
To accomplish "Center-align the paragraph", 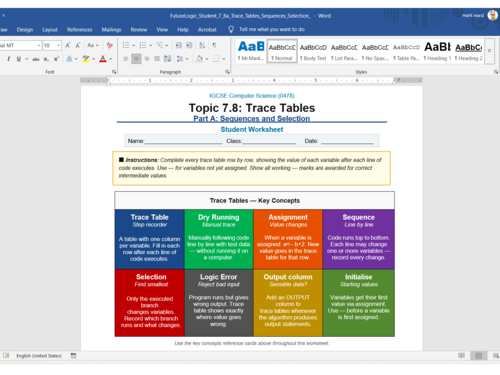I will 136,59.
